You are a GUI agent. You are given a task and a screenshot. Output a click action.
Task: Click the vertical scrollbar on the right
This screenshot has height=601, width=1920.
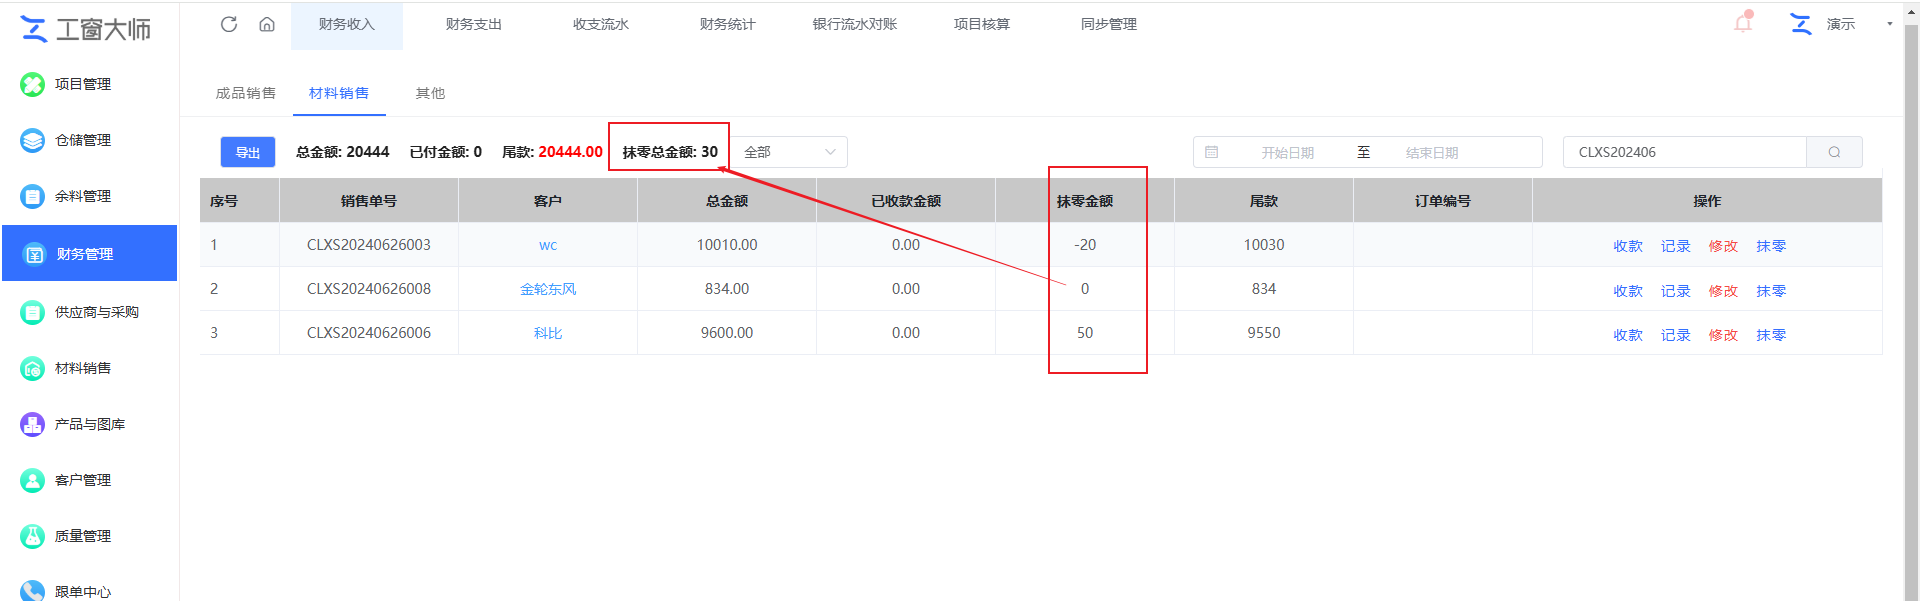1911,300
